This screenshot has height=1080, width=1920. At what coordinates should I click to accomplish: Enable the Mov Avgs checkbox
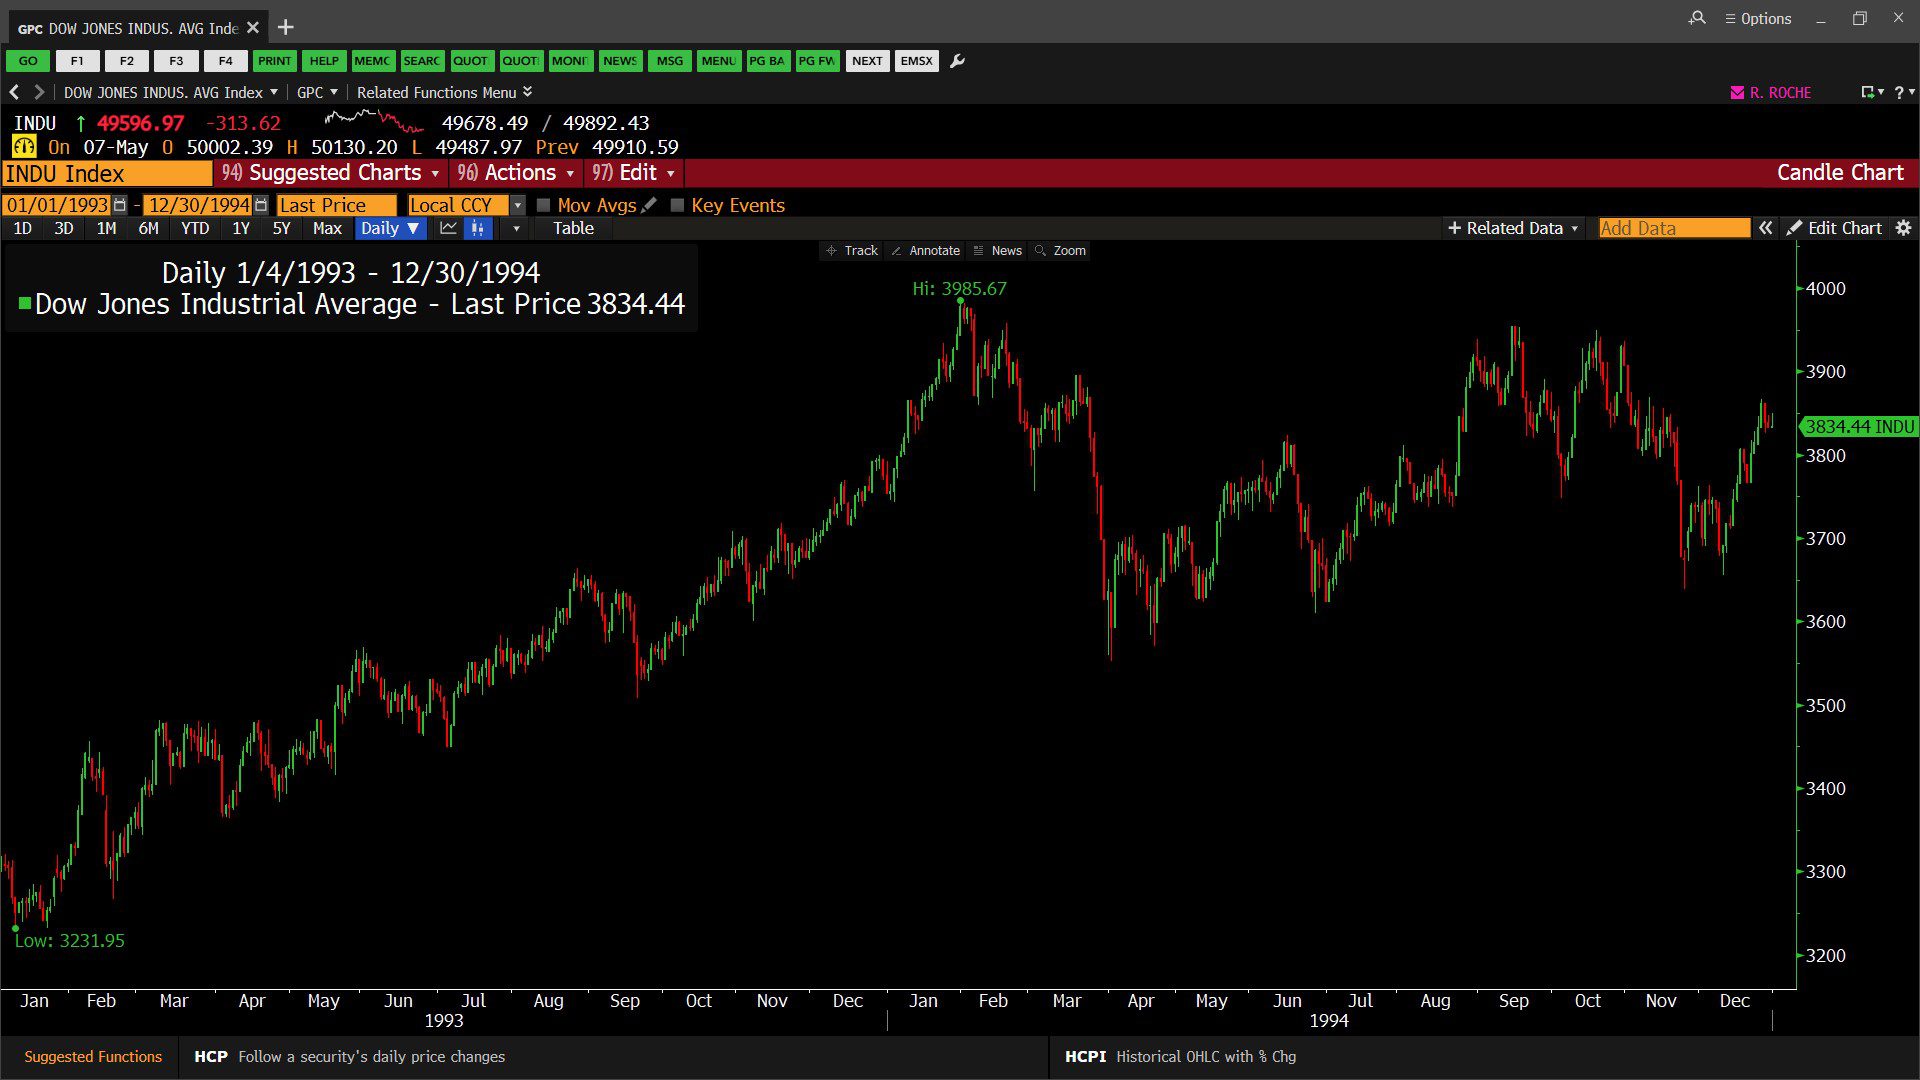pyautogui.click(x=544, y=205)
